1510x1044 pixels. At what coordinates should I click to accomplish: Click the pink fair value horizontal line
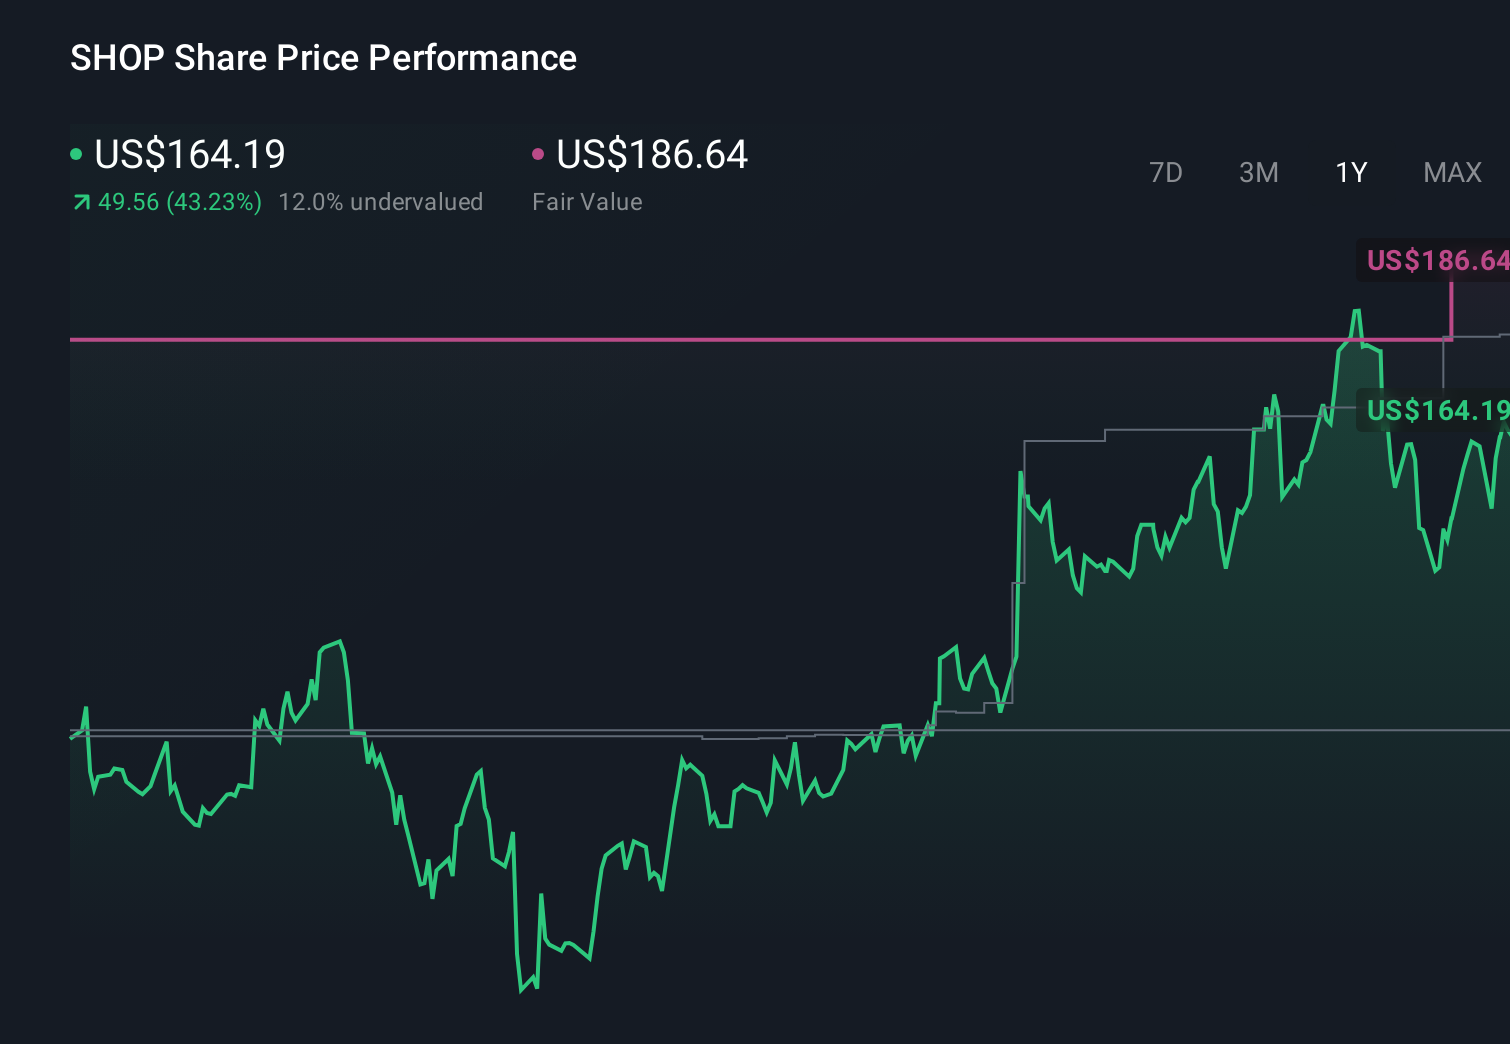coord(700,340)
